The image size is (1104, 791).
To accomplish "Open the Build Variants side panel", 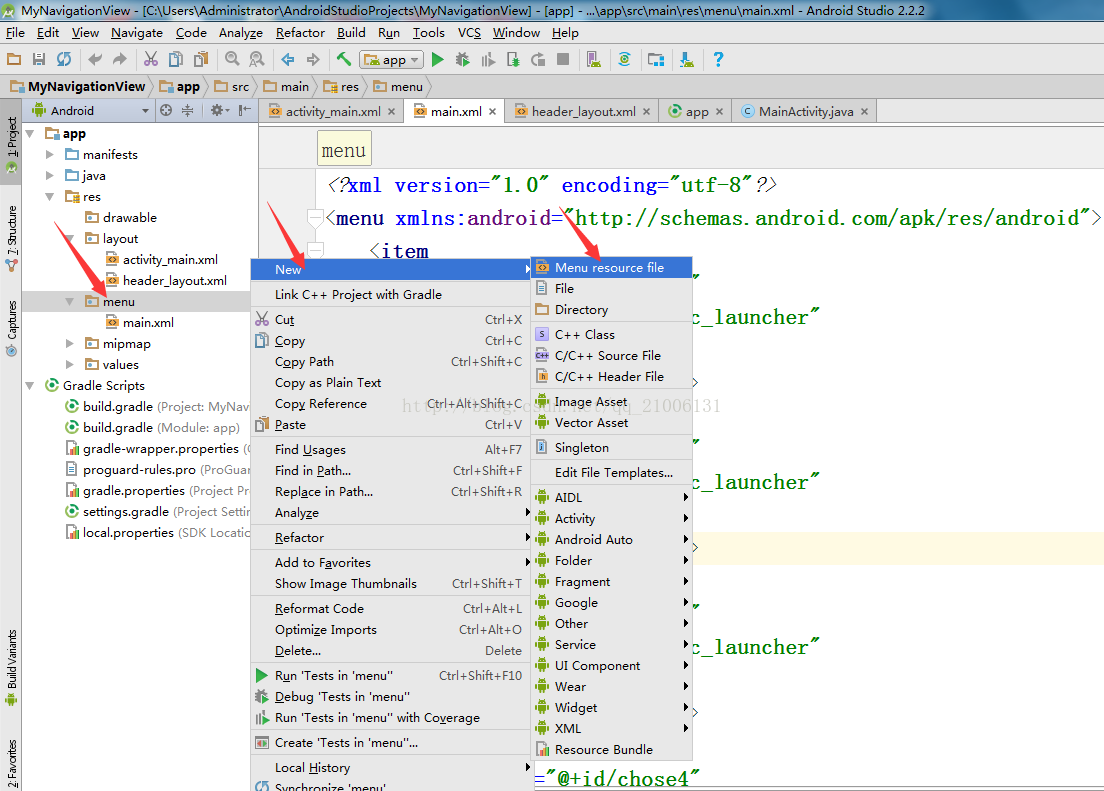I will 11,667.
